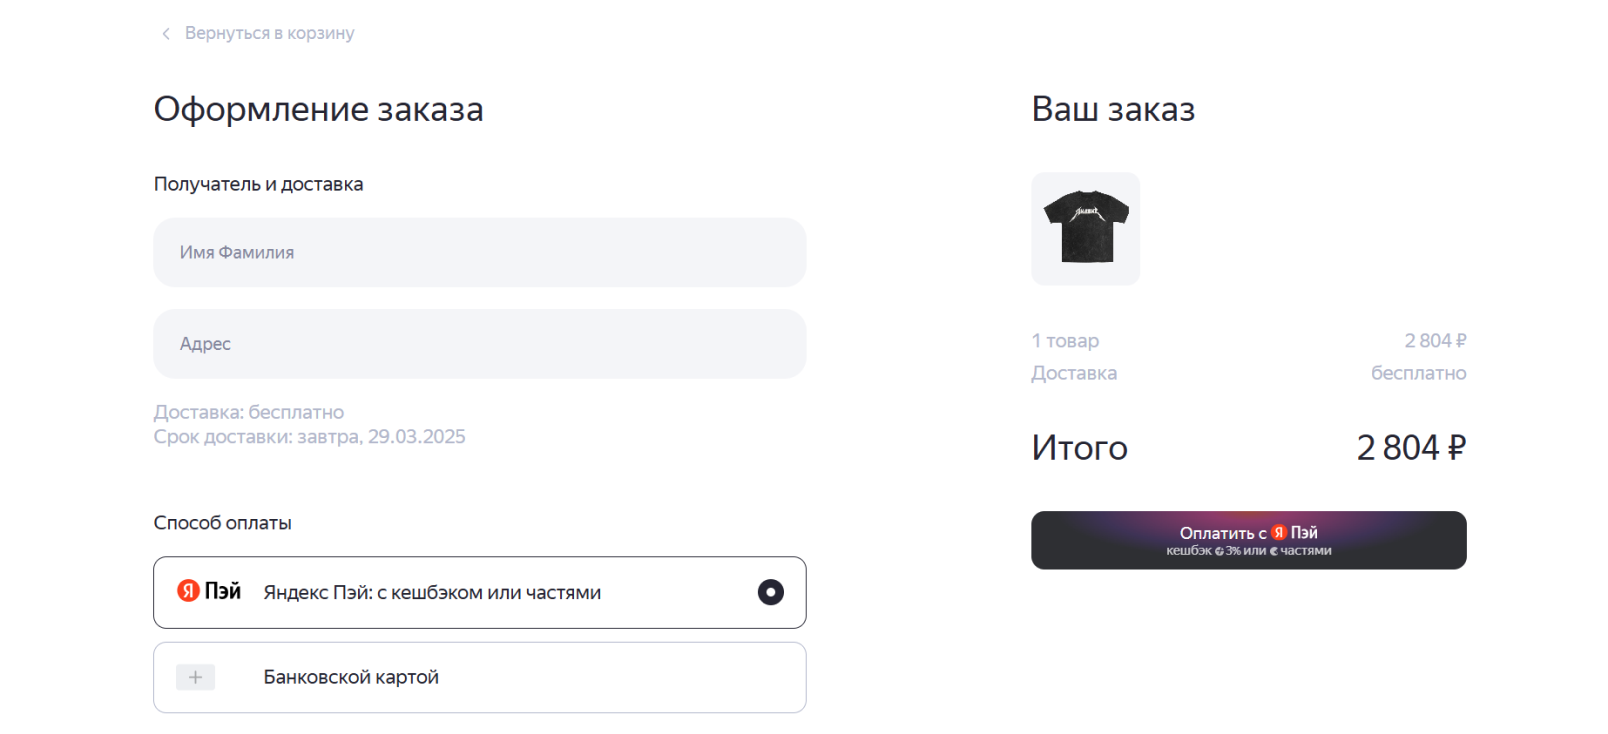Screen dimensions: 1608x734
Task: Select the Яндекс Пэй radio button
Action: coord(770,592)
